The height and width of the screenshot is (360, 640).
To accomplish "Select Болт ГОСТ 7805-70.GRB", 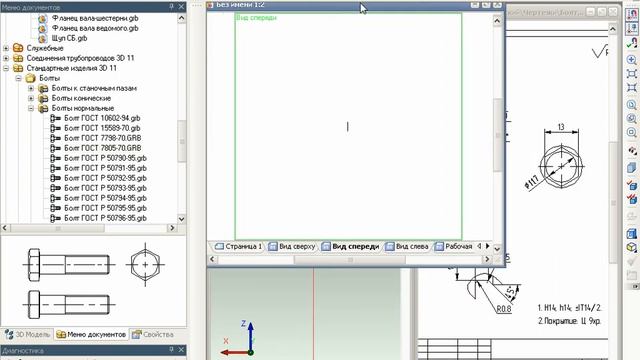I will [102, 148].
